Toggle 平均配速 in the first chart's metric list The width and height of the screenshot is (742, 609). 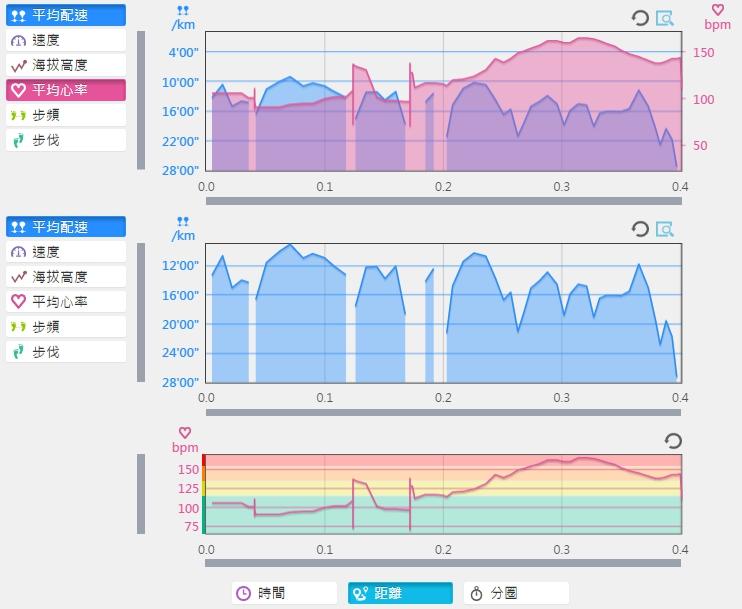[66, 15]
